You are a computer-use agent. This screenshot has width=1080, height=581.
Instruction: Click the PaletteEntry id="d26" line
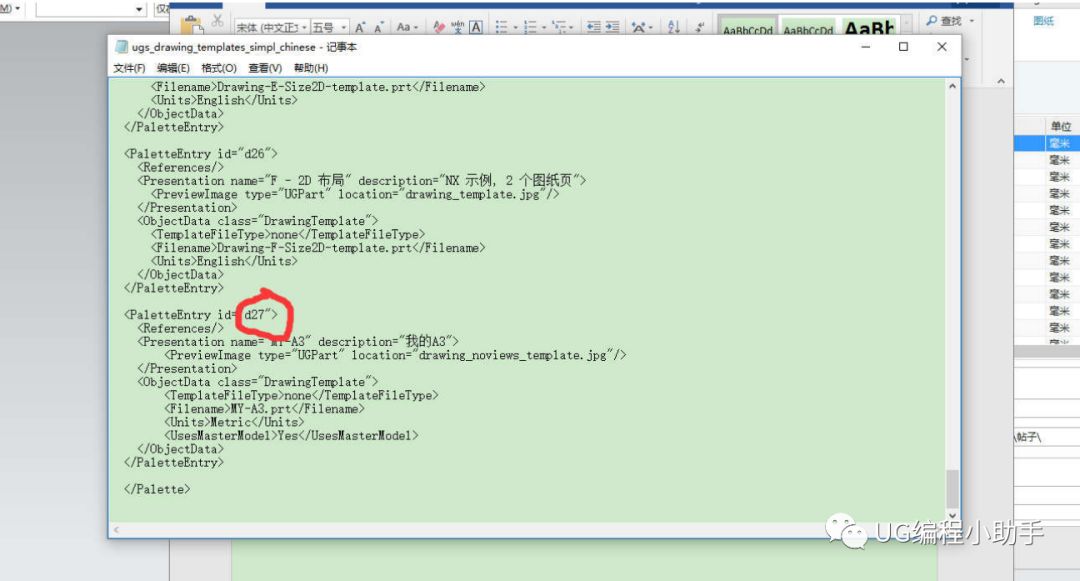pyautogui.click(x=200, y=154)
